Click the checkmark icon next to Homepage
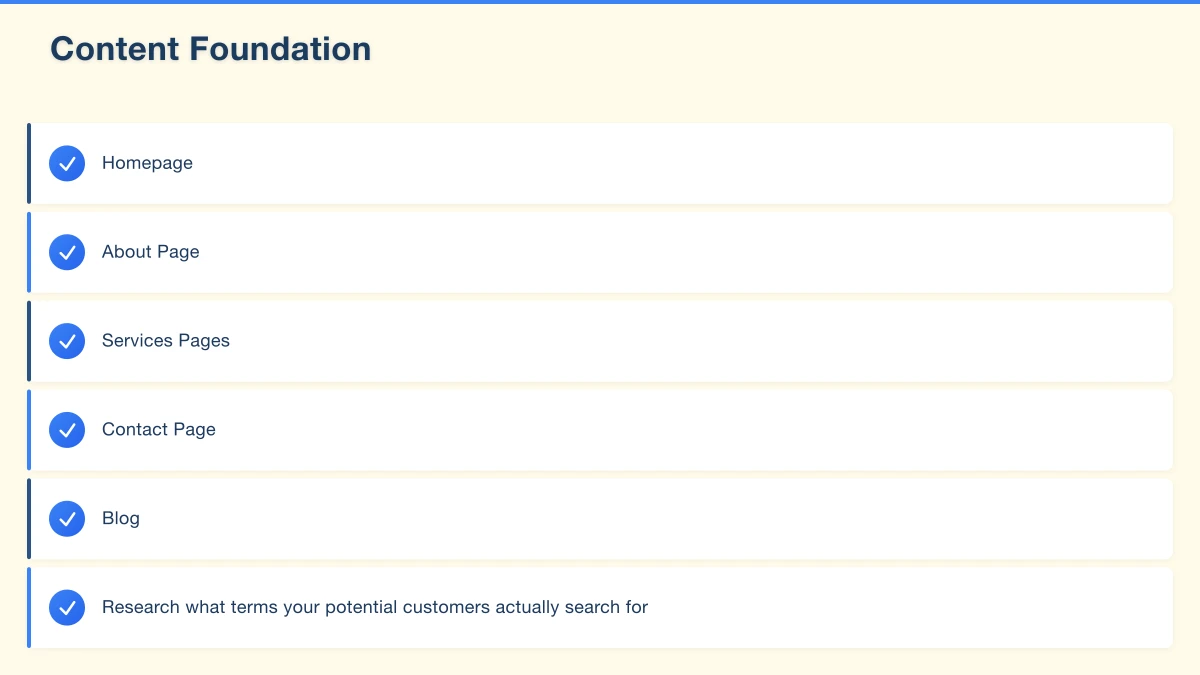 pos(67,163)
